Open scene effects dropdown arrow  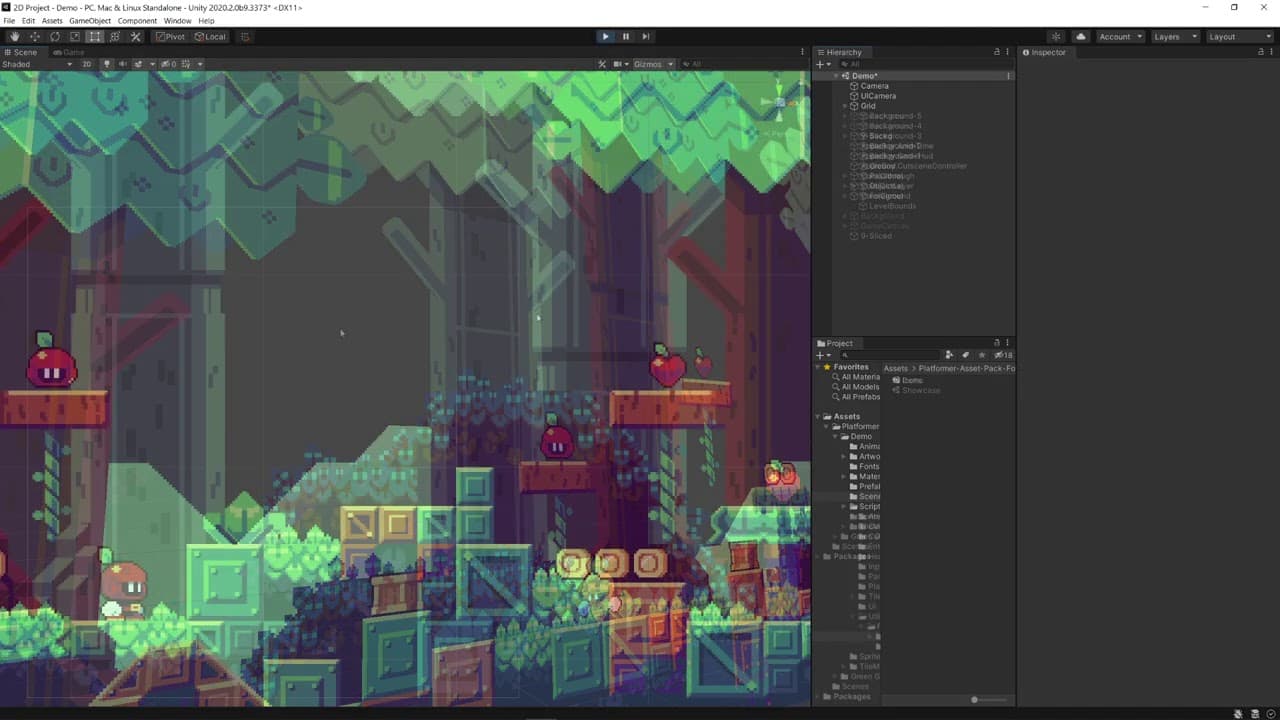(x=151, y=64)
